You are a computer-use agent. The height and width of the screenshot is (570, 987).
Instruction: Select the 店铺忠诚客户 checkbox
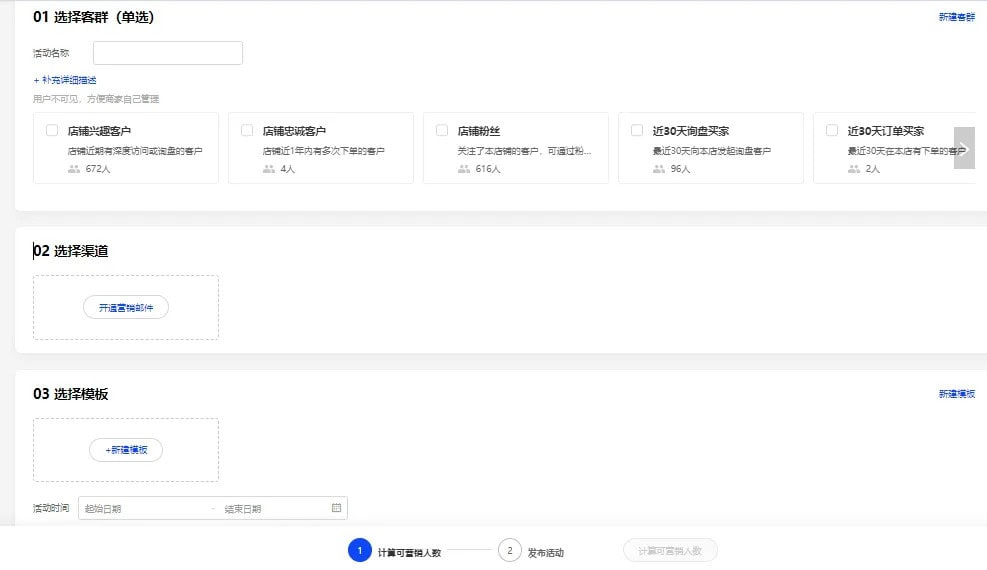pyautogui.click(x=247, y=130)
